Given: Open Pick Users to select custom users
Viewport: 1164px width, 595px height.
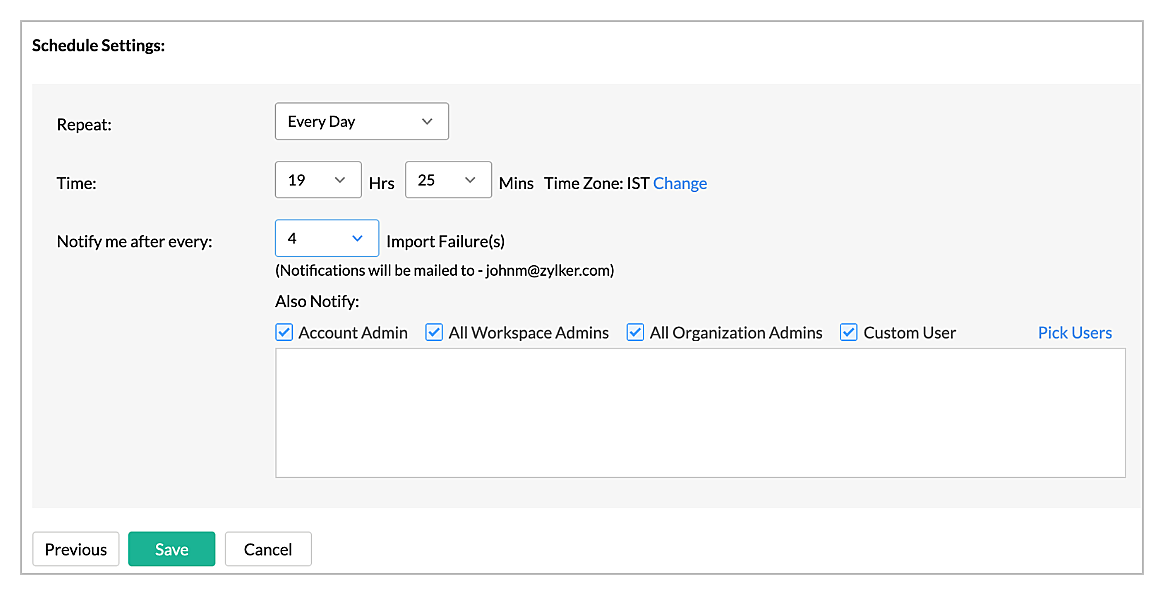Looking at the screenshot, I should pyautogui.click(x=1074, y=331).
